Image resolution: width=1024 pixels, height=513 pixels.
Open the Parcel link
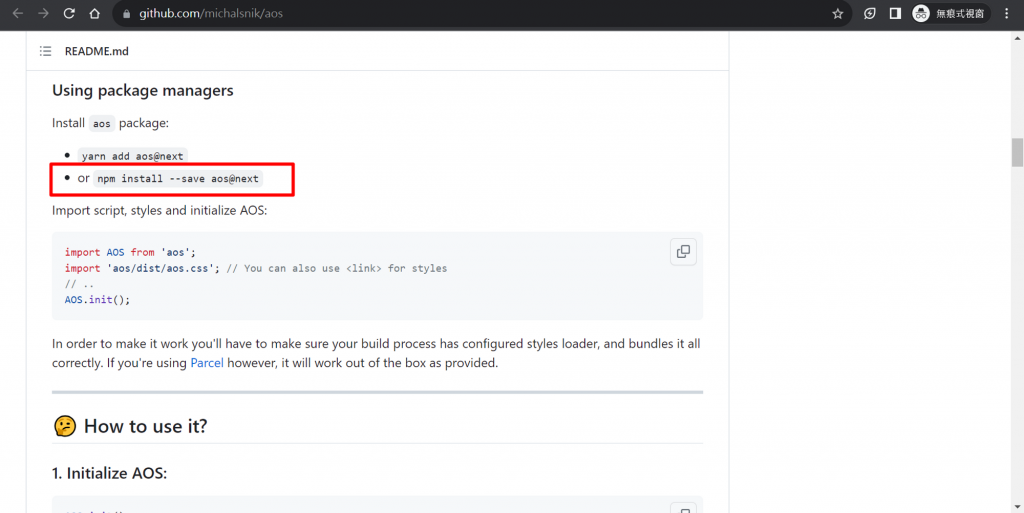click(x=207, y=363)
